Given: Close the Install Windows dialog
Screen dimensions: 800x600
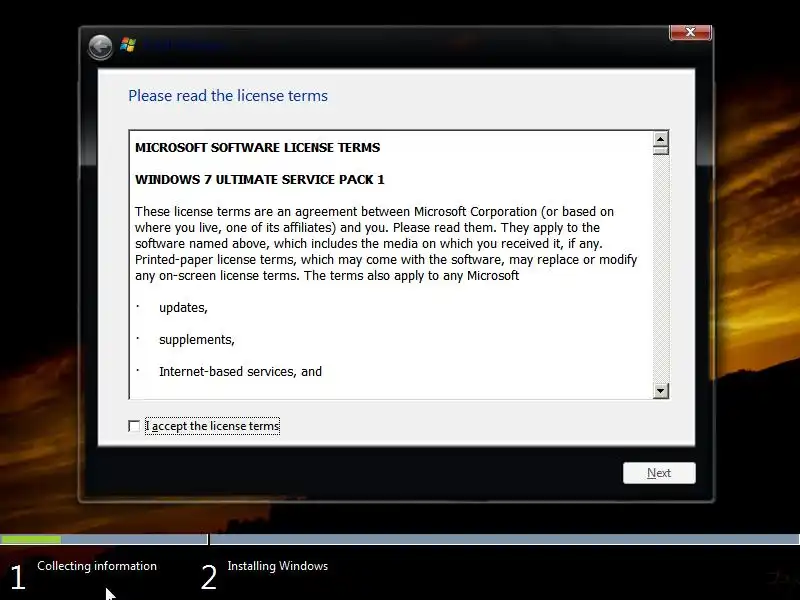Looking at the screenshot, I should click(x=690, y=32).
